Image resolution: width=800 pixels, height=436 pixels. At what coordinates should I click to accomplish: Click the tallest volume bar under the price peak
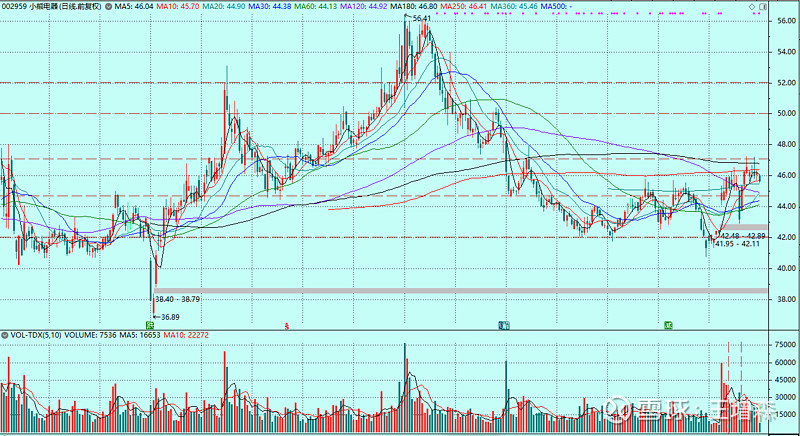coord(405,388)
